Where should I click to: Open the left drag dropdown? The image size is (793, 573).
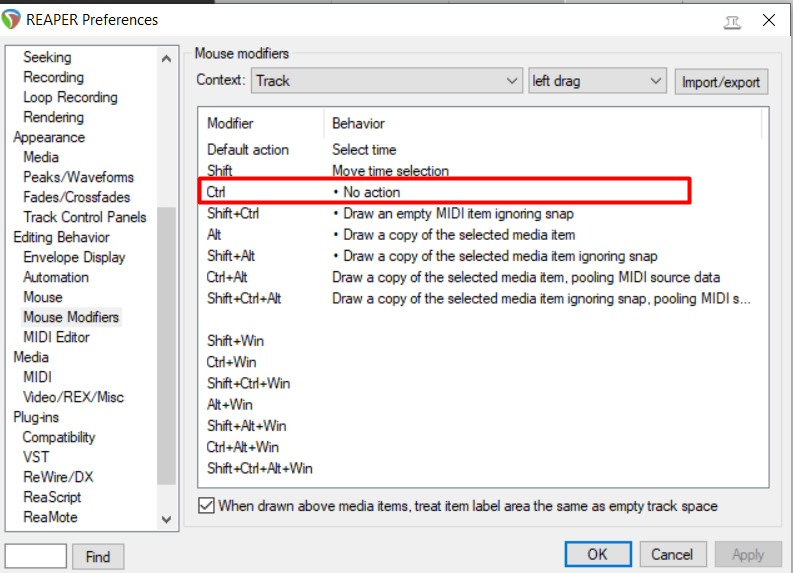pyautogui.click(x=597, y=81)
